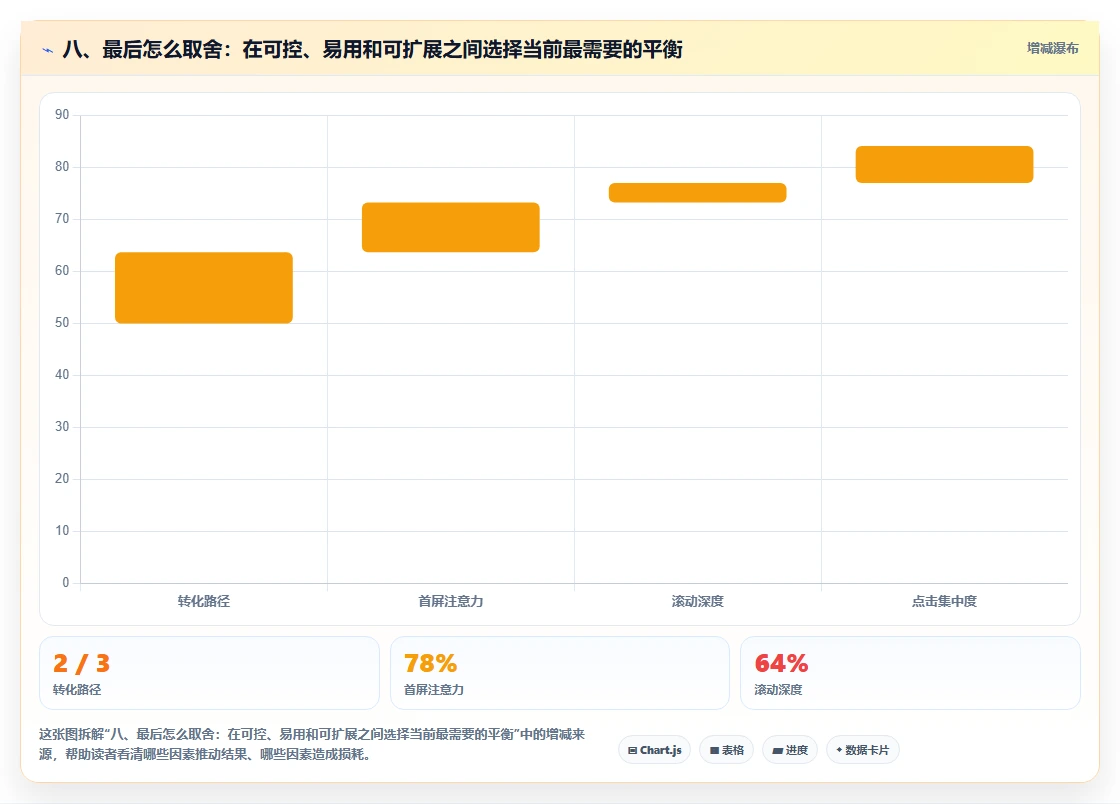Viewport: 1120px width, 804px height.
Task: Click the 增减瀑布 label in header
Action: pos(1053,49)
